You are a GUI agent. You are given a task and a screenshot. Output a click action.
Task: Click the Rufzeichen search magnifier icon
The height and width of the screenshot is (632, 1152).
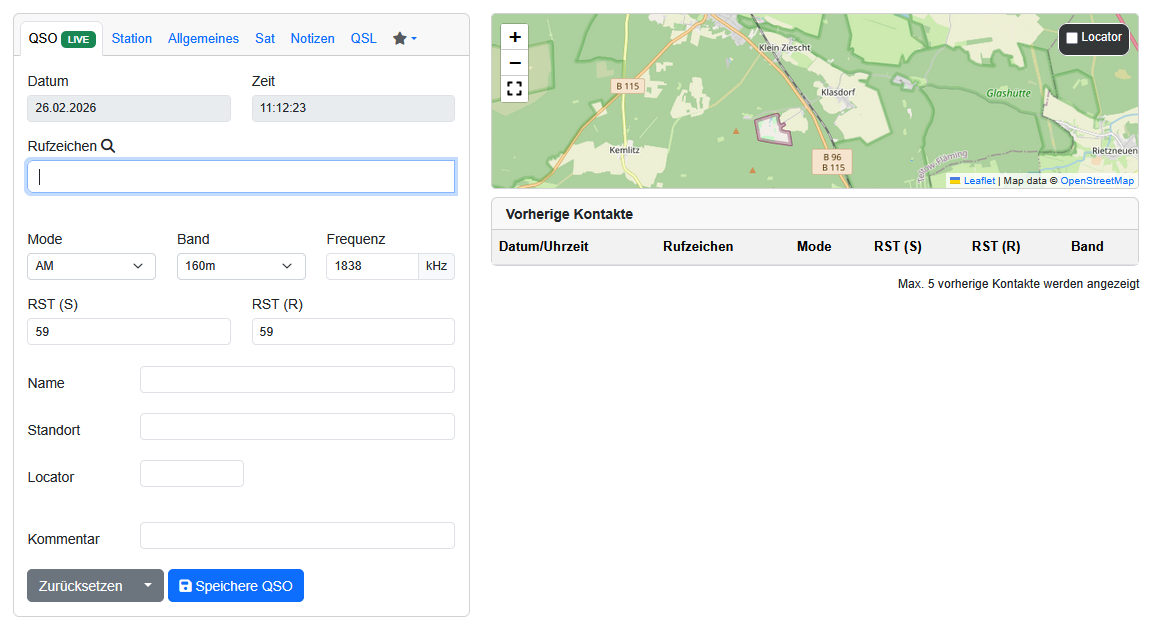pos(108,146)
